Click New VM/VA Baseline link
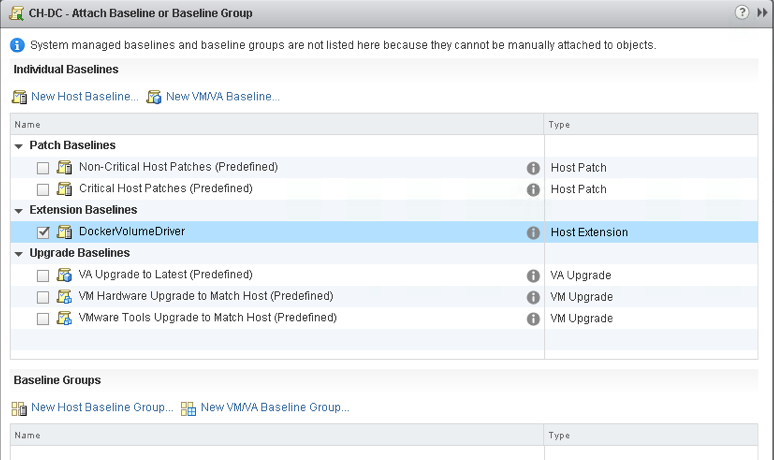 [222, 97]
